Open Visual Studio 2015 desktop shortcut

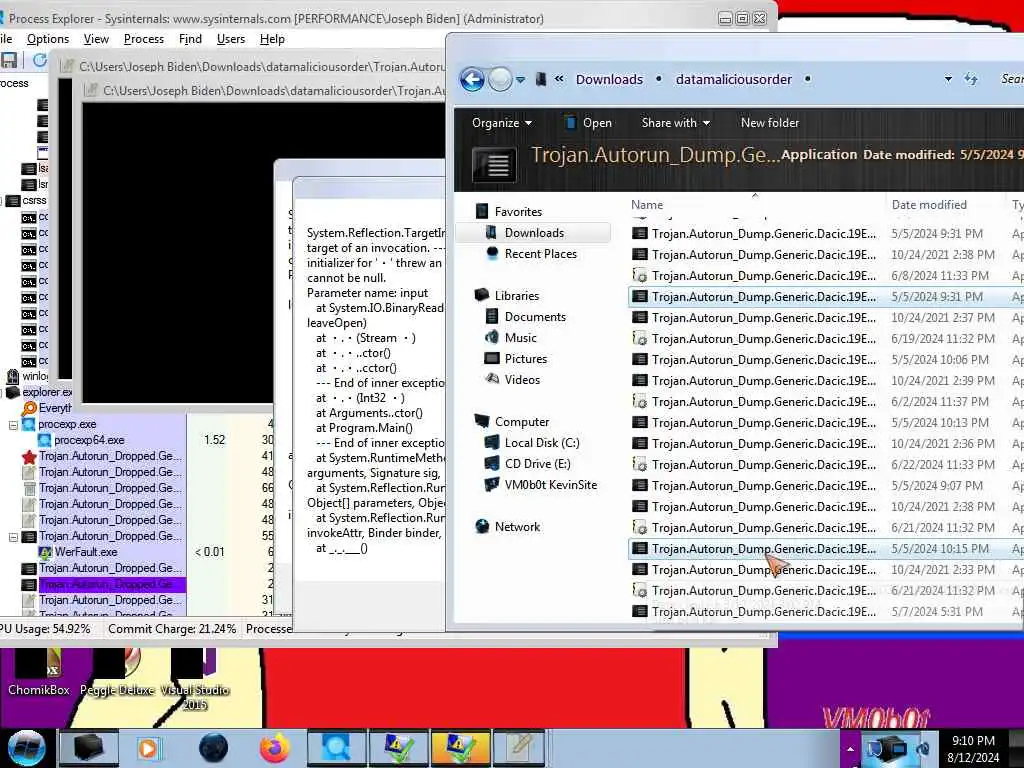(x=195, y=680)
